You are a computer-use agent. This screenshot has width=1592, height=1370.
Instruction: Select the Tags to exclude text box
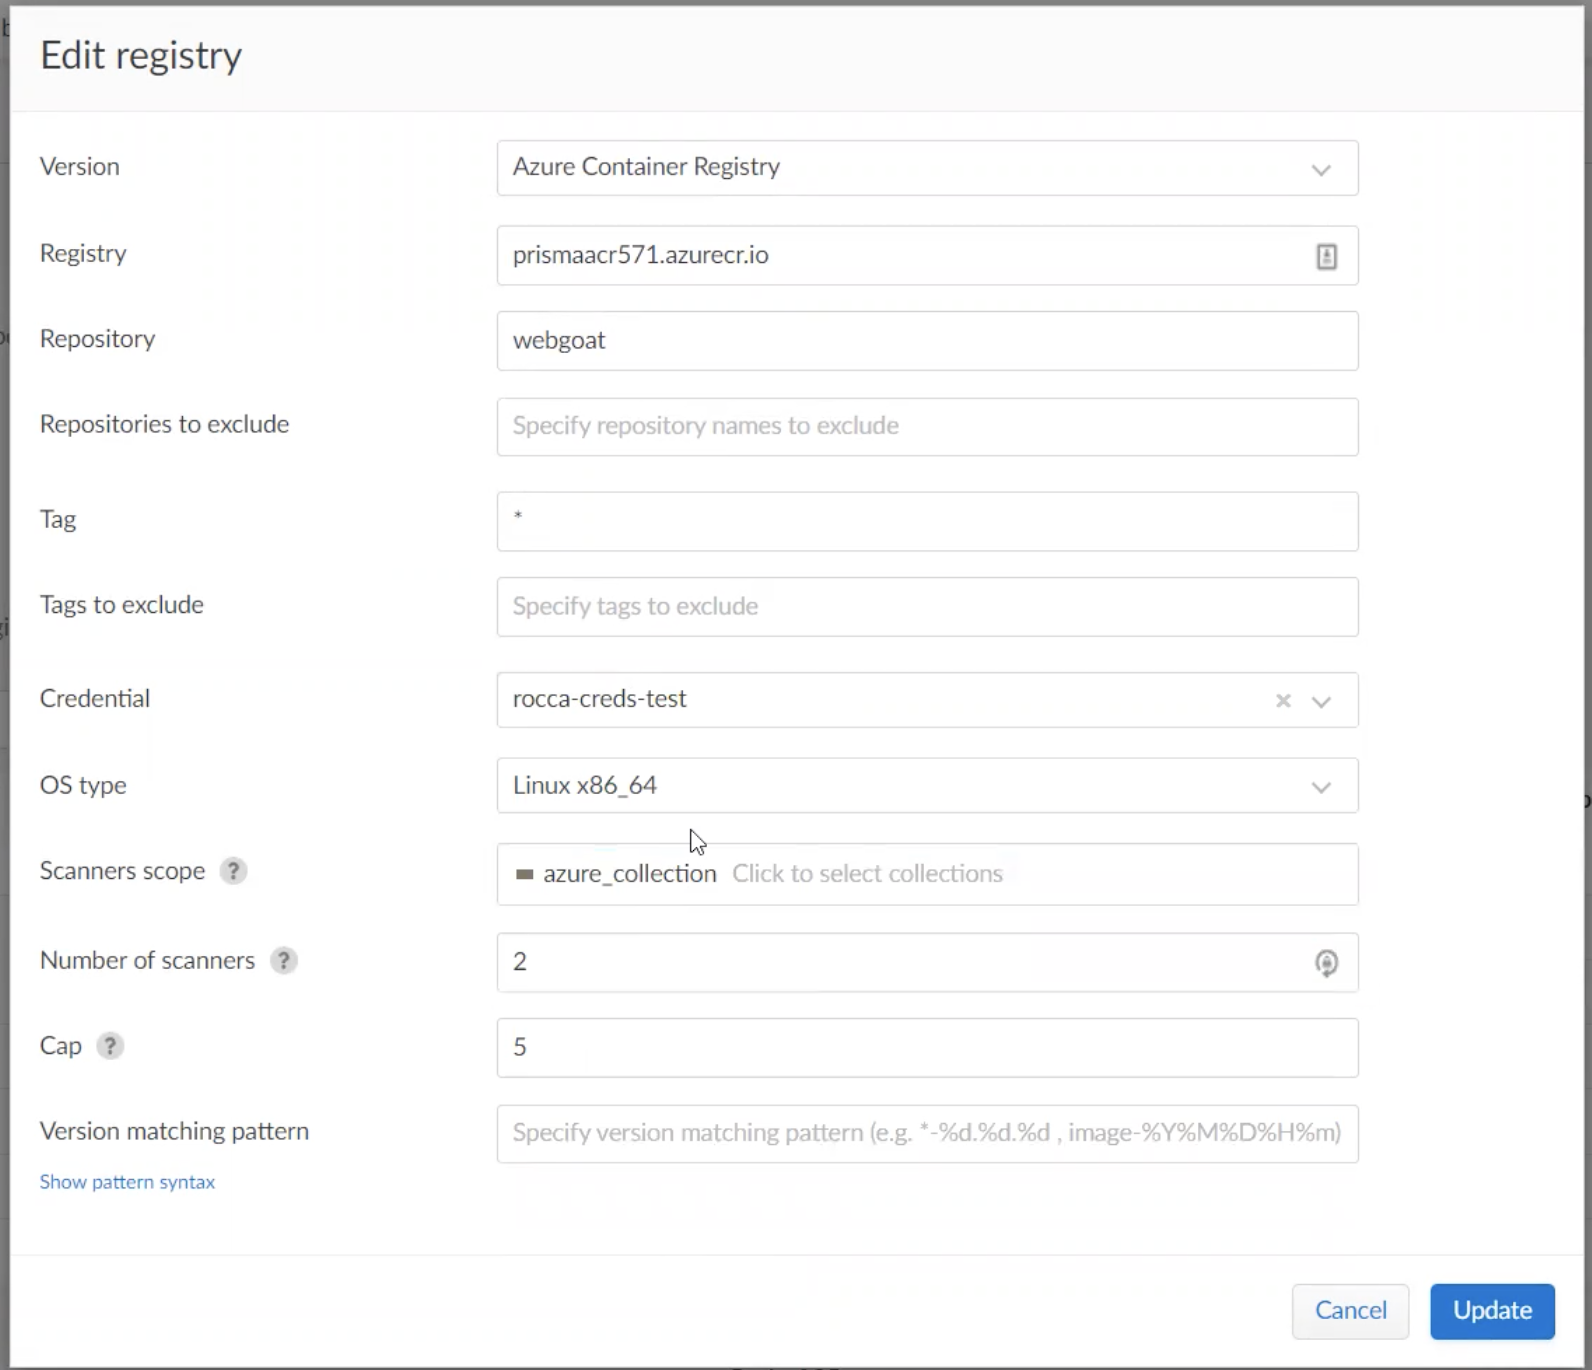click(x=926, y=607)
